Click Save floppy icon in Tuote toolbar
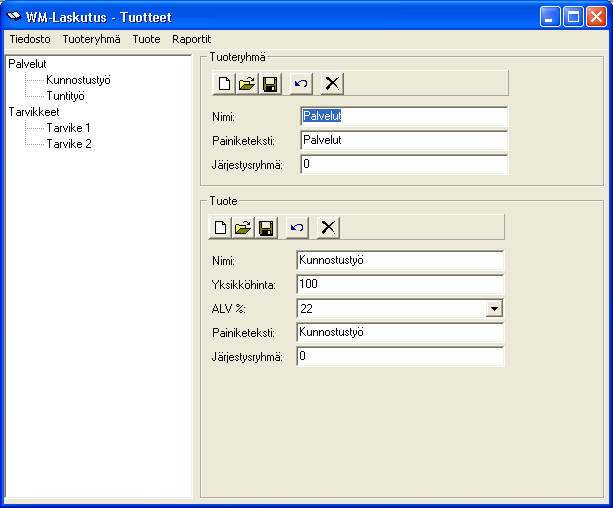The height and width of the screenshot is (508, 613). (266, 227)
